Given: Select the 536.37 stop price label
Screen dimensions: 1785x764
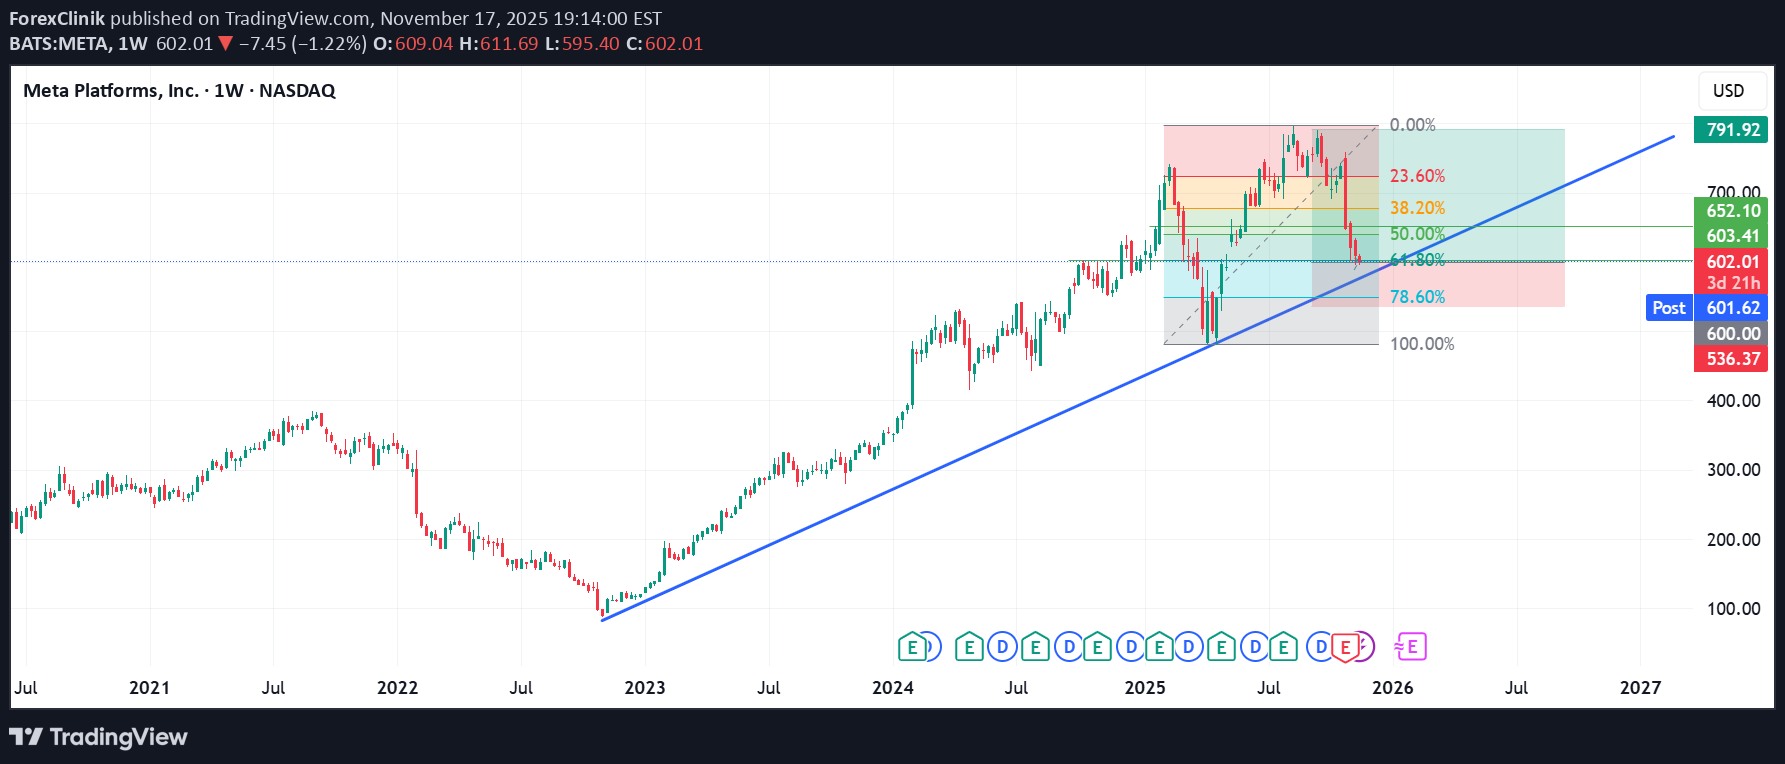Looking at the screenshot, I should point(1731,359).
